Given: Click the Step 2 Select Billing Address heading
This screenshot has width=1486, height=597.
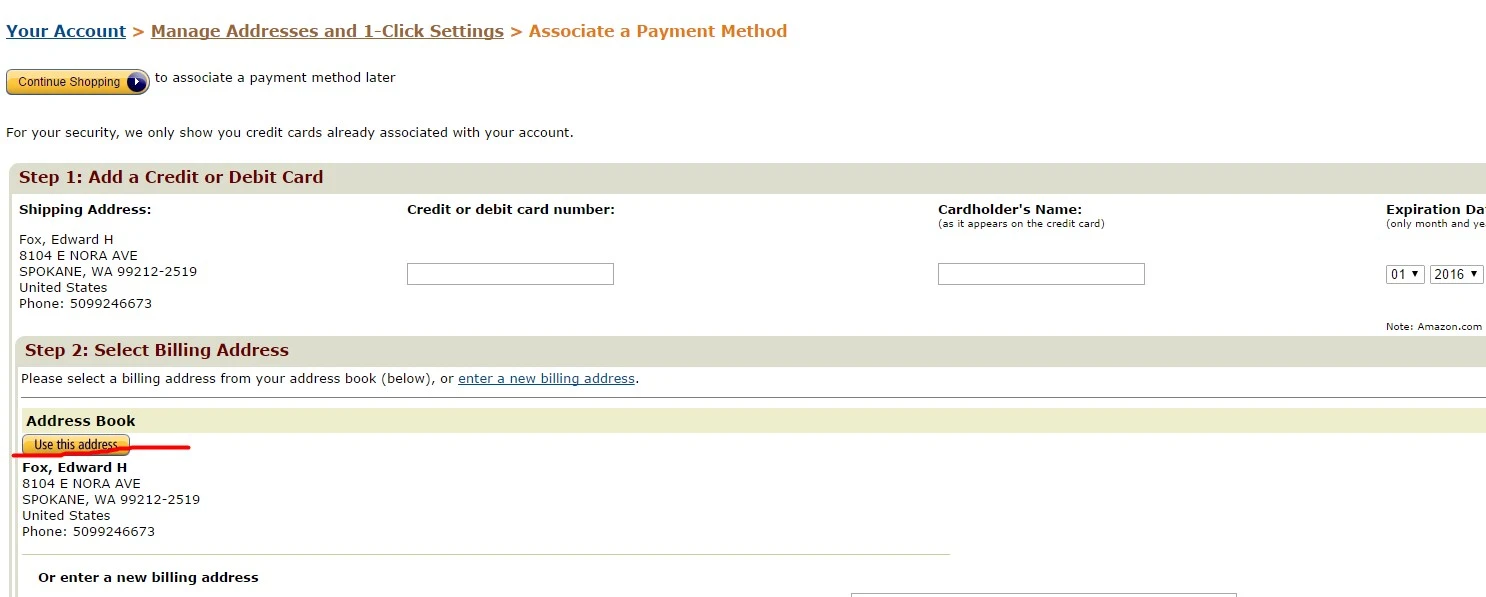Looking at the screenshot, I should point(157,350).
